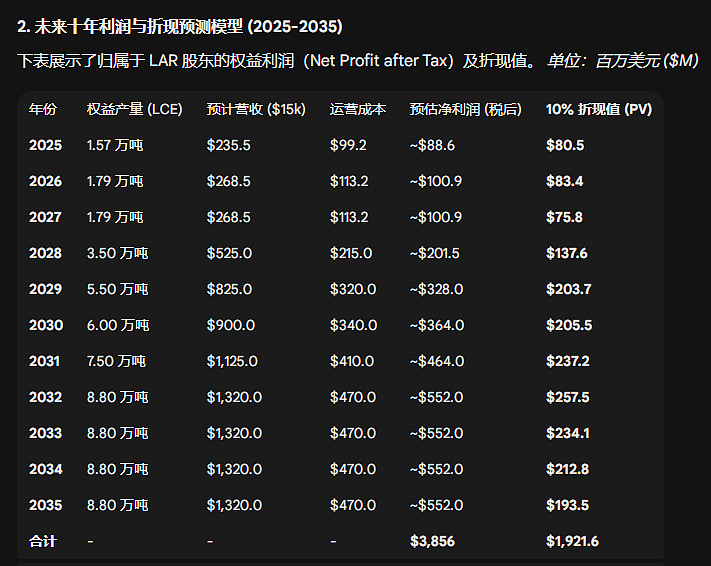The image size is (711, 566).
Task: Select the 2035 year row label
Action: (45, 505)
